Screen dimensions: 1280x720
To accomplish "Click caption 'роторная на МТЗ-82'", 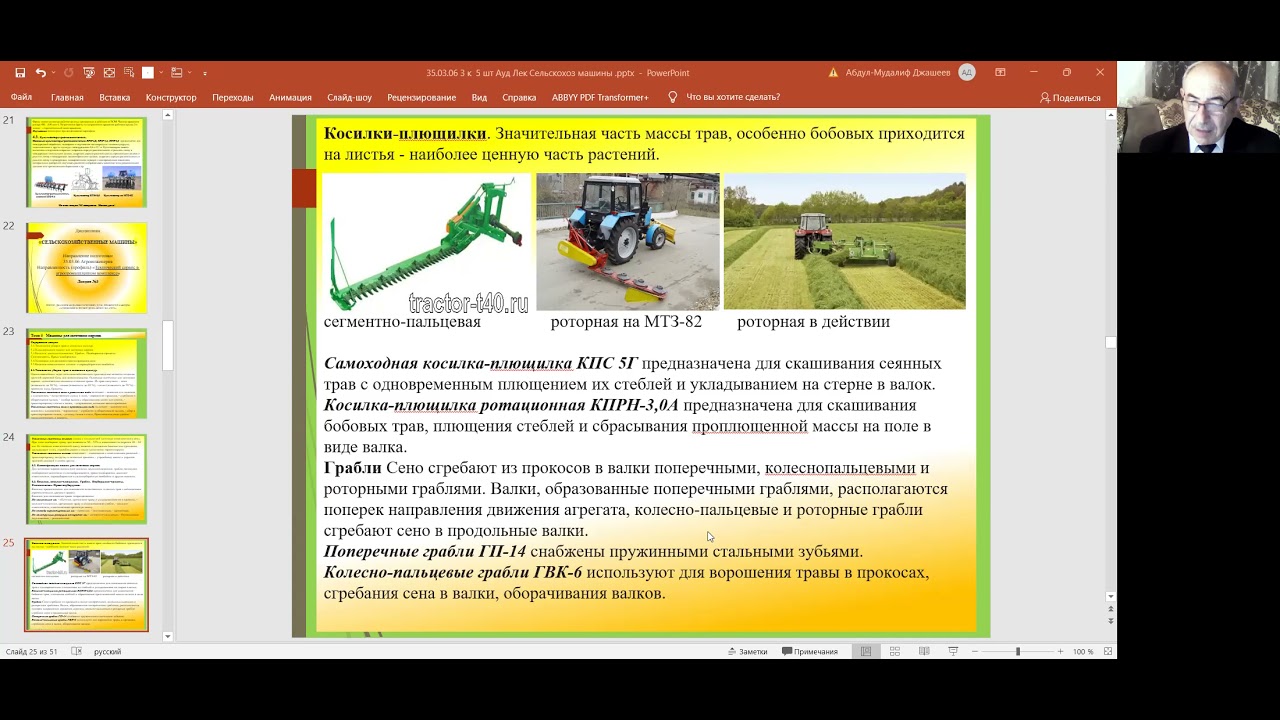I will pyautogui.click(x=626, y=322).
